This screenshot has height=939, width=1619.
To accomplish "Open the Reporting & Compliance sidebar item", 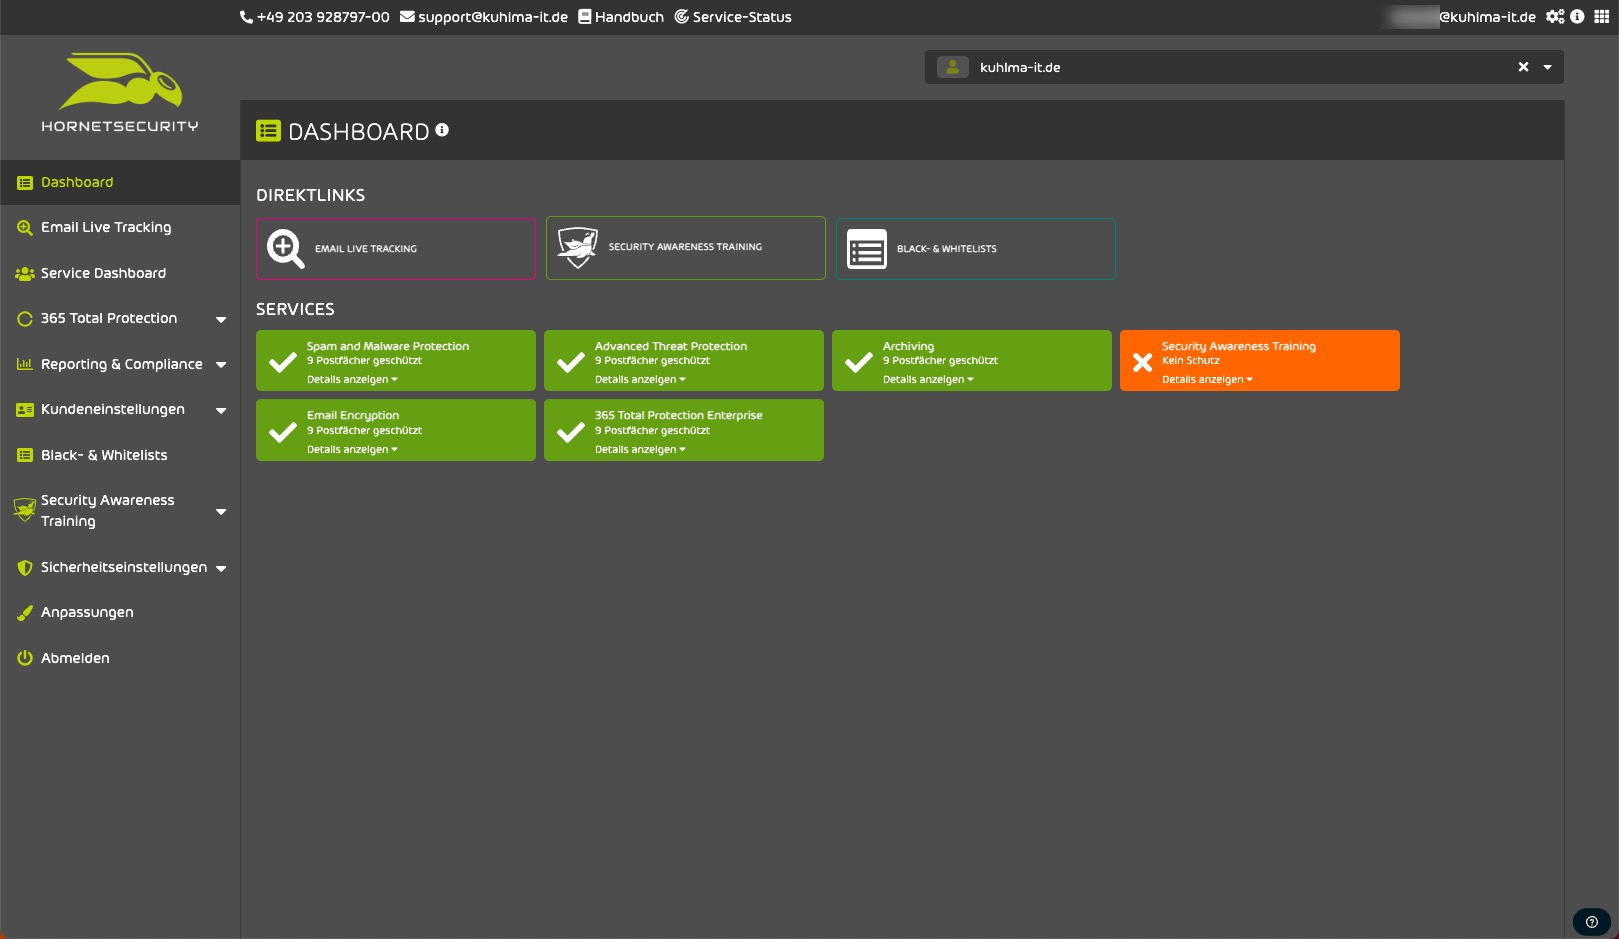I will [x=120, y=365].
